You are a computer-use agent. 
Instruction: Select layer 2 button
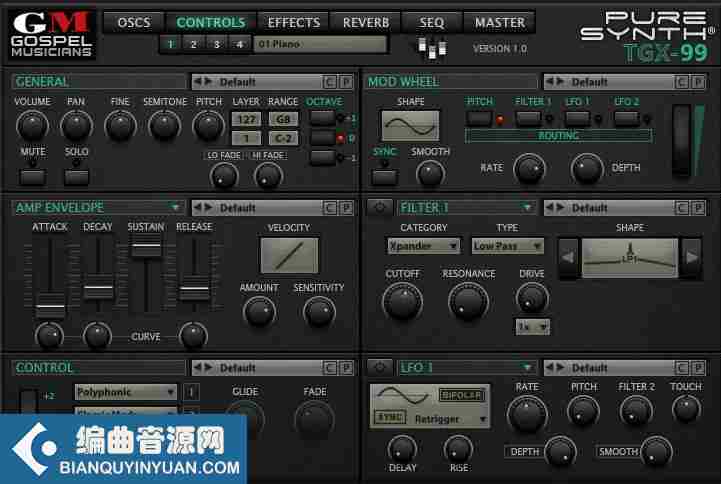point(193,44)
